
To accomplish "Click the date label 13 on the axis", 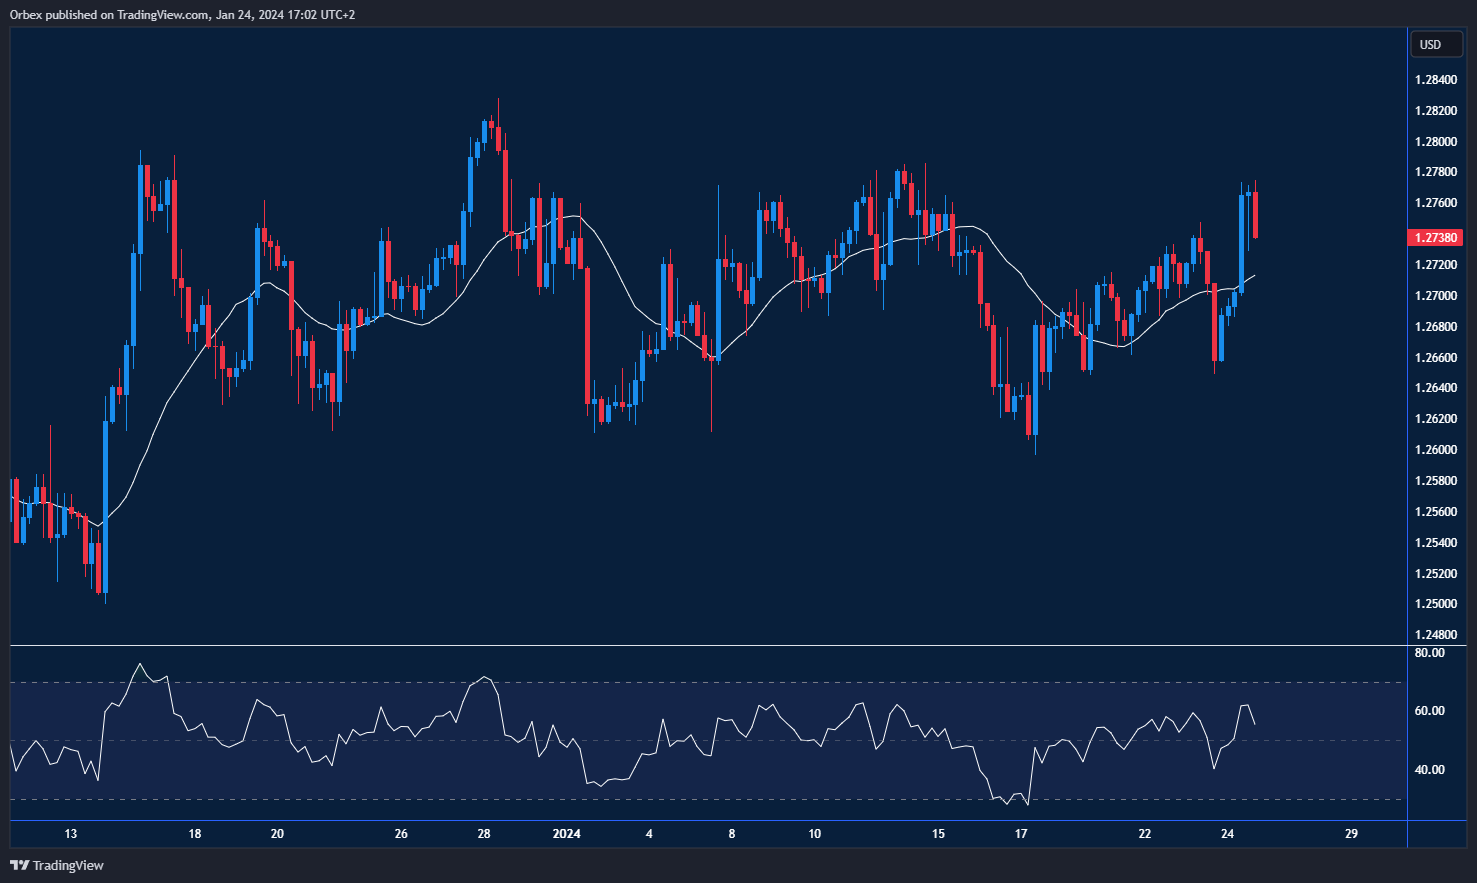I will pos(70,833).
